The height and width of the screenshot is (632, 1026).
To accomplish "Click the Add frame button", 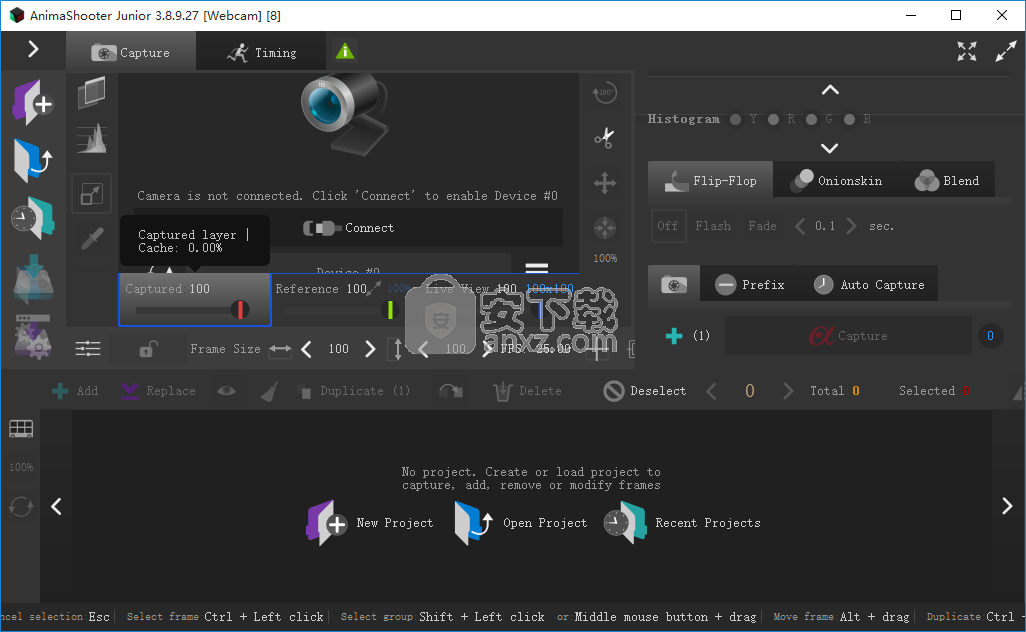I will [75, 391].
